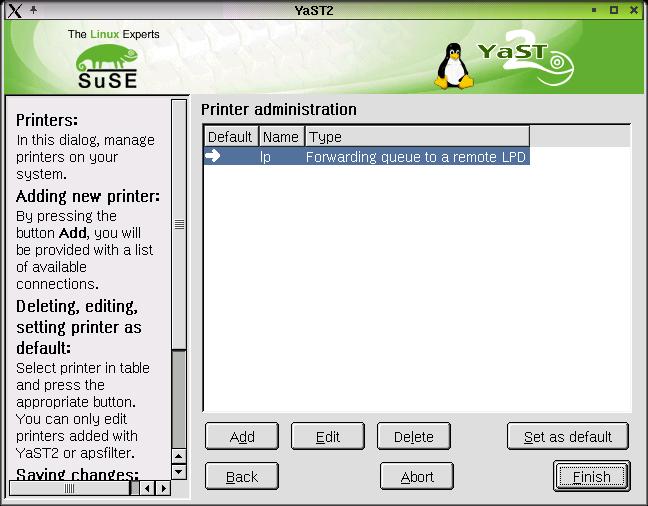Click Set as default button
This screenshot has width=648, height=506.
click(567, 437)
